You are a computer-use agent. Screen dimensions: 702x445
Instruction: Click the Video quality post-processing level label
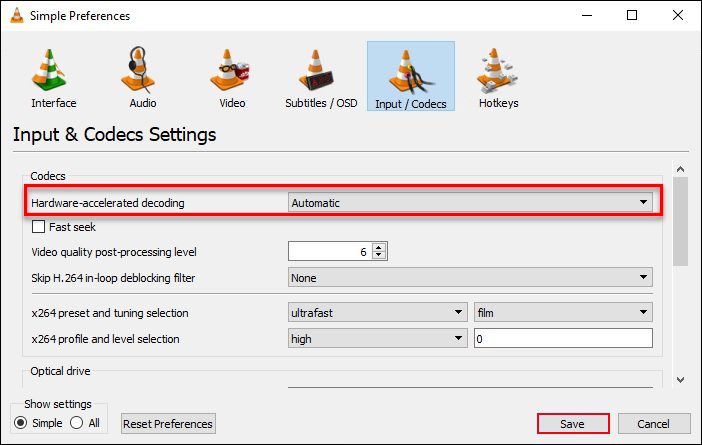coord(114,252)
